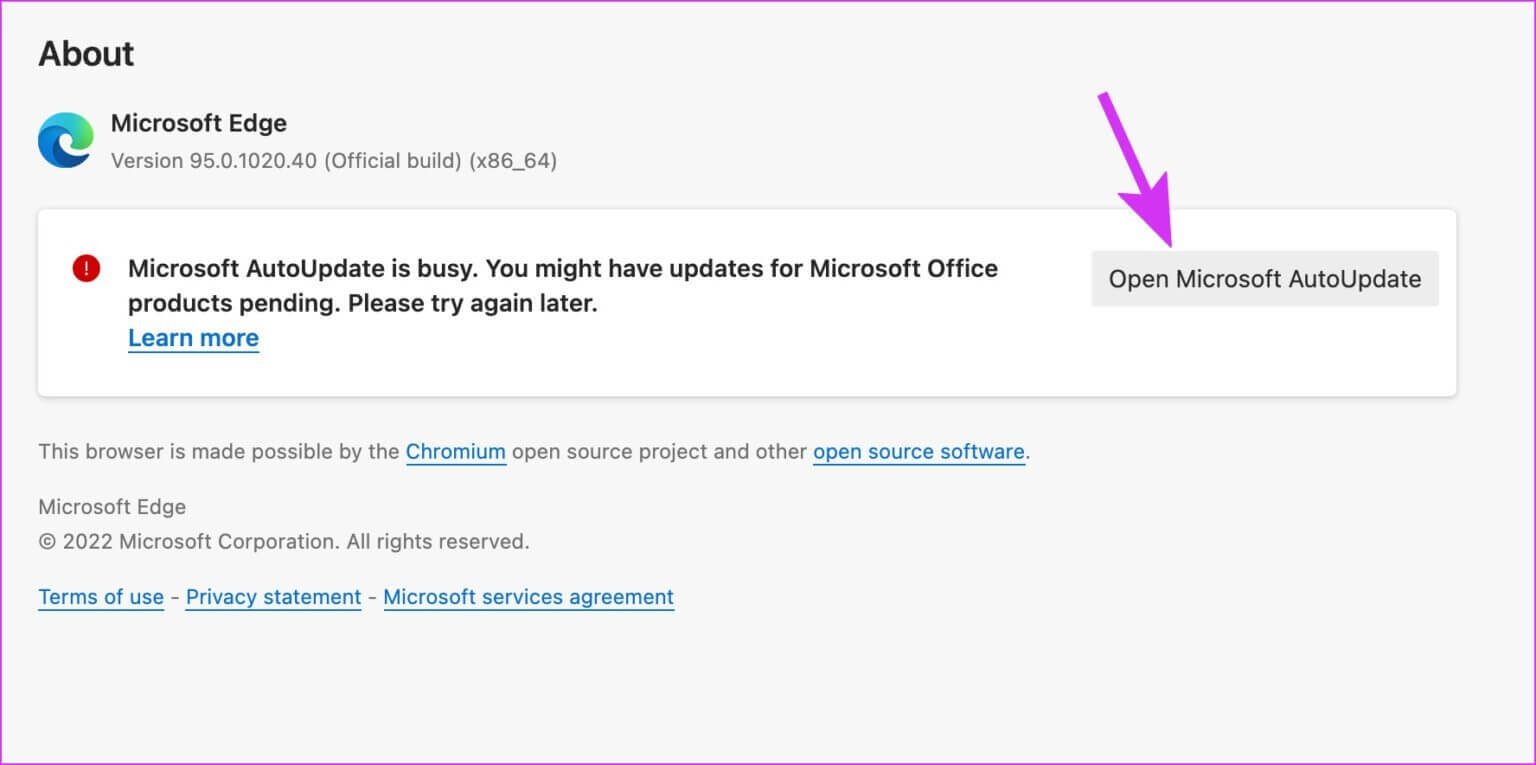This screenshot has height=765, width=1536.
Task: Visit the open source software link
Action: (918, 452)
